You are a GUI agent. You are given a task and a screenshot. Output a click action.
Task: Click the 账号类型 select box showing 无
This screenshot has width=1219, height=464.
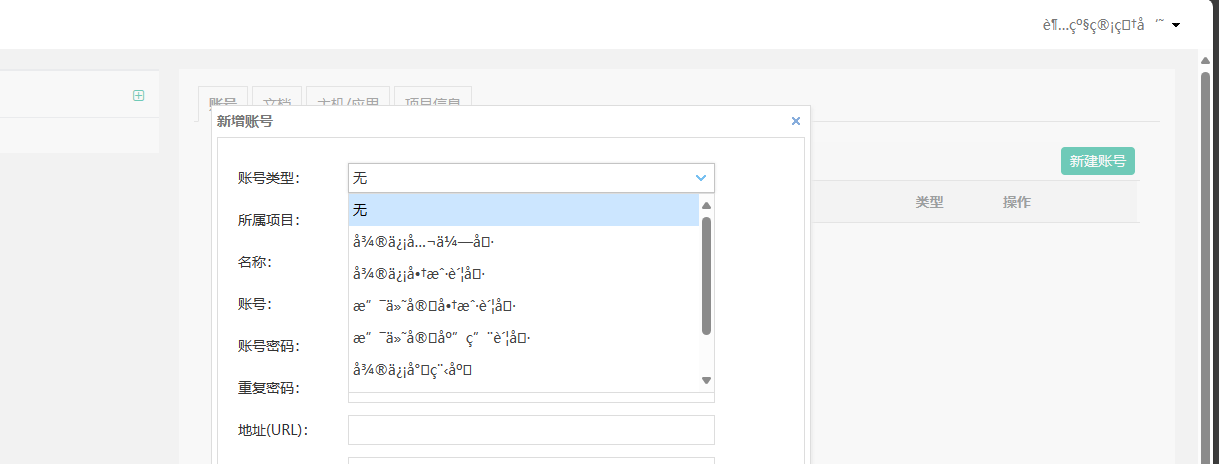click(531, 178)
